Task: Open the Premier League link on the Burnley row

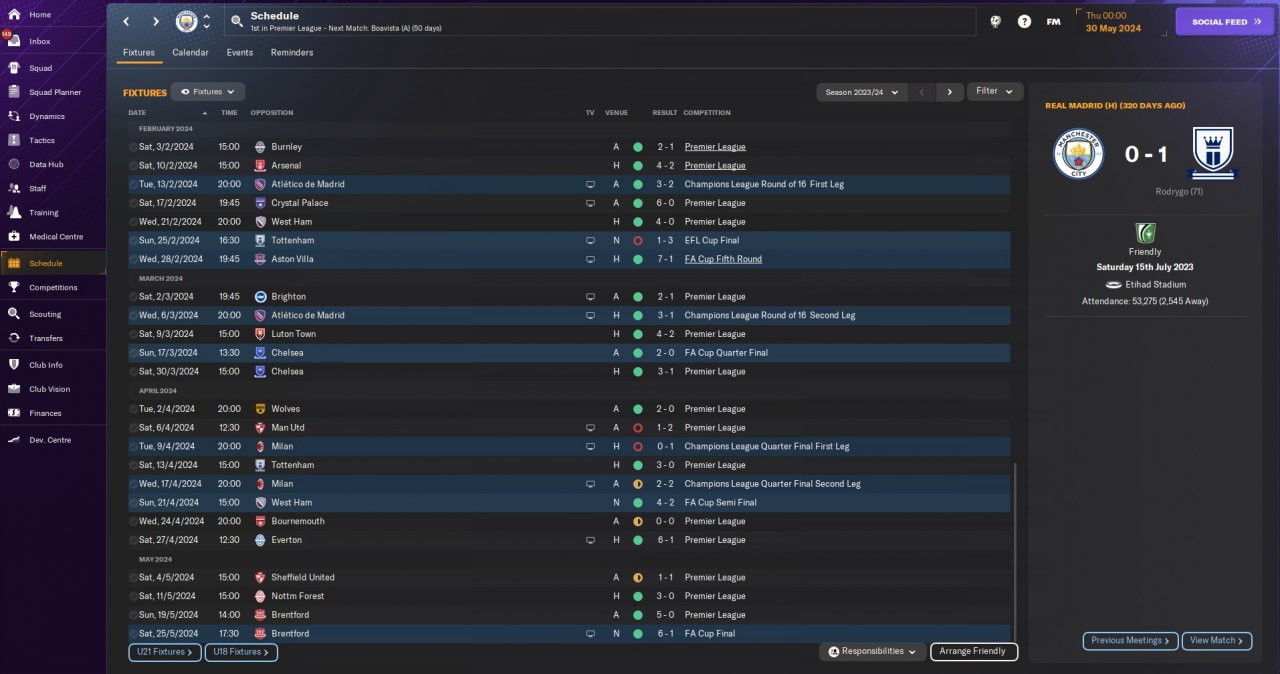Action: [x=715, y=147]
